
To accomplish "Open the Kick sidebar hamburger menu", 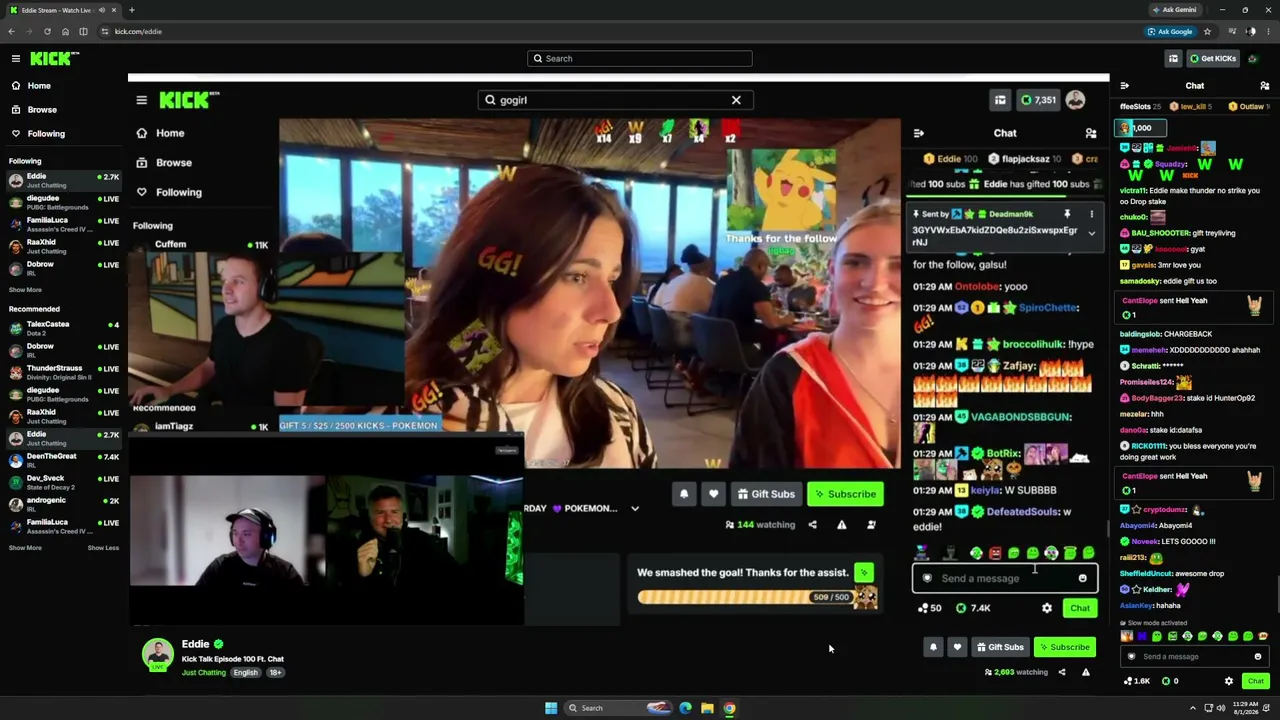I will (16, 58).
